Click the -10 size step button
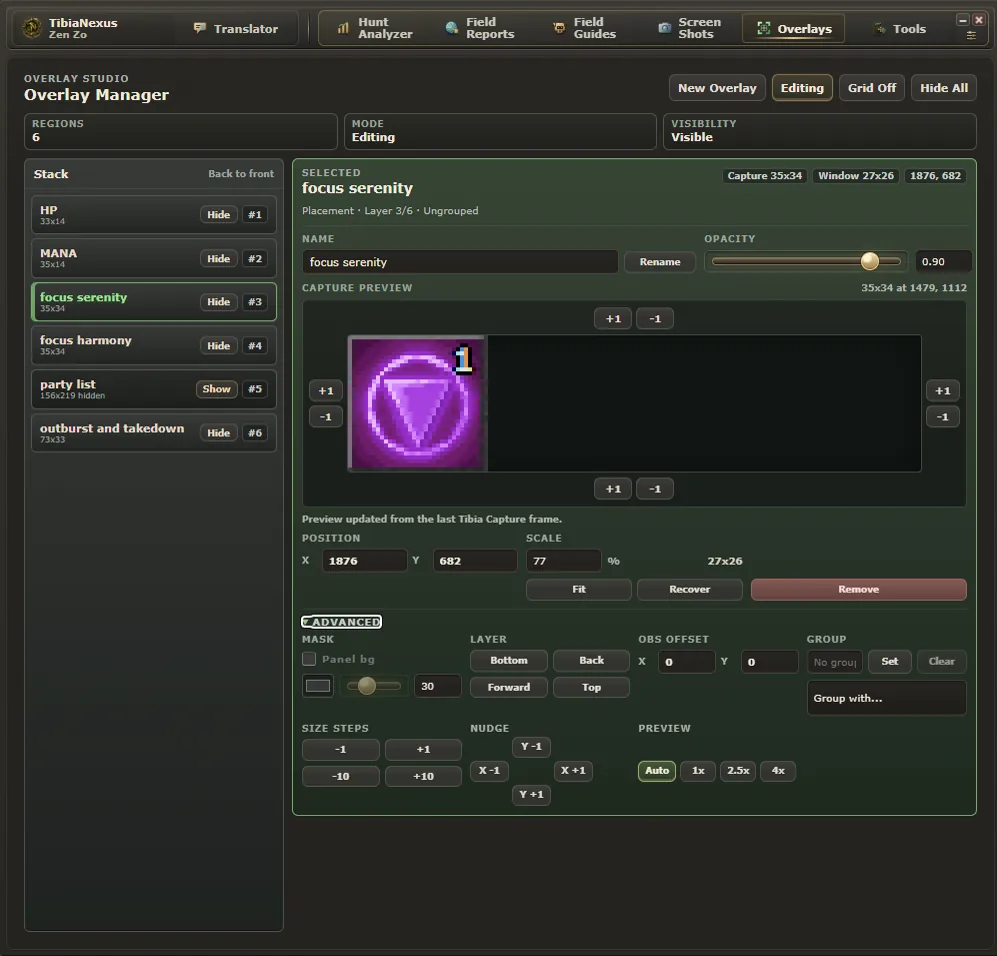This screenshot has height=956, width=997. coord(341,776)
